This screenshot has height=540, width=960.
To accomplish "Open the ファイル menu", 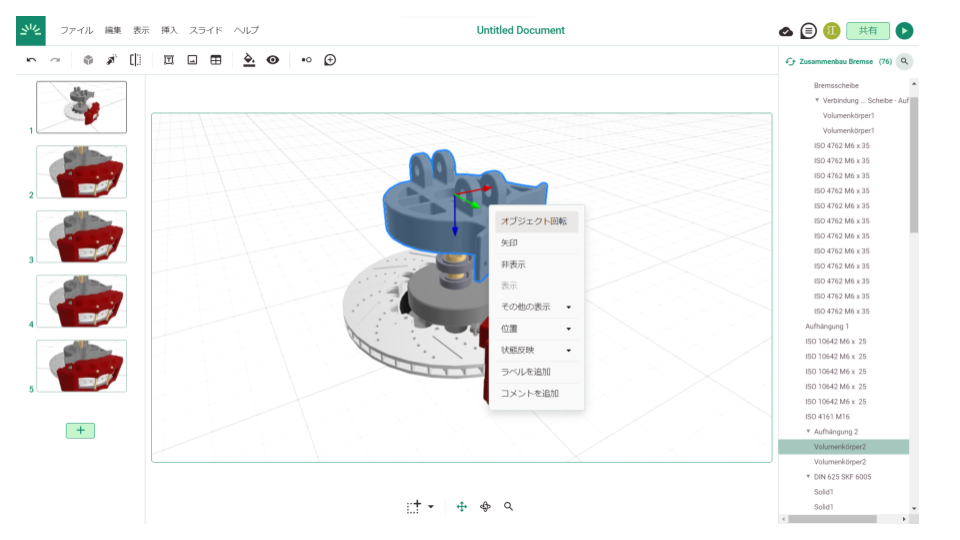I will click(77, 31).
